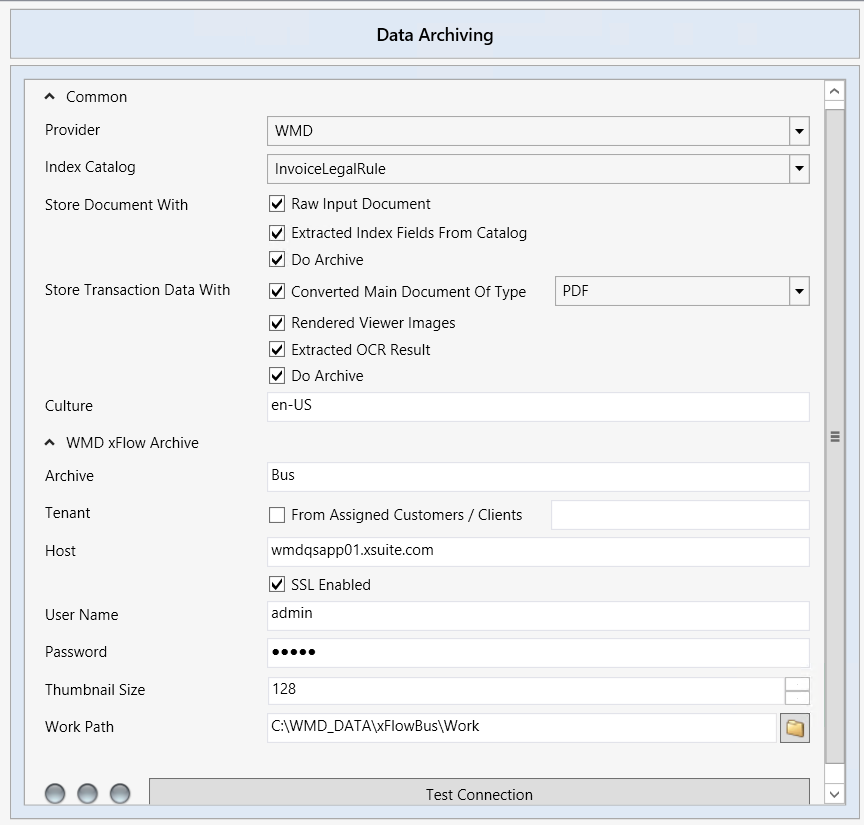Toggle Extracted Index Fields From Catalog
Screen dimensions: 864x825
coord(277,233)
